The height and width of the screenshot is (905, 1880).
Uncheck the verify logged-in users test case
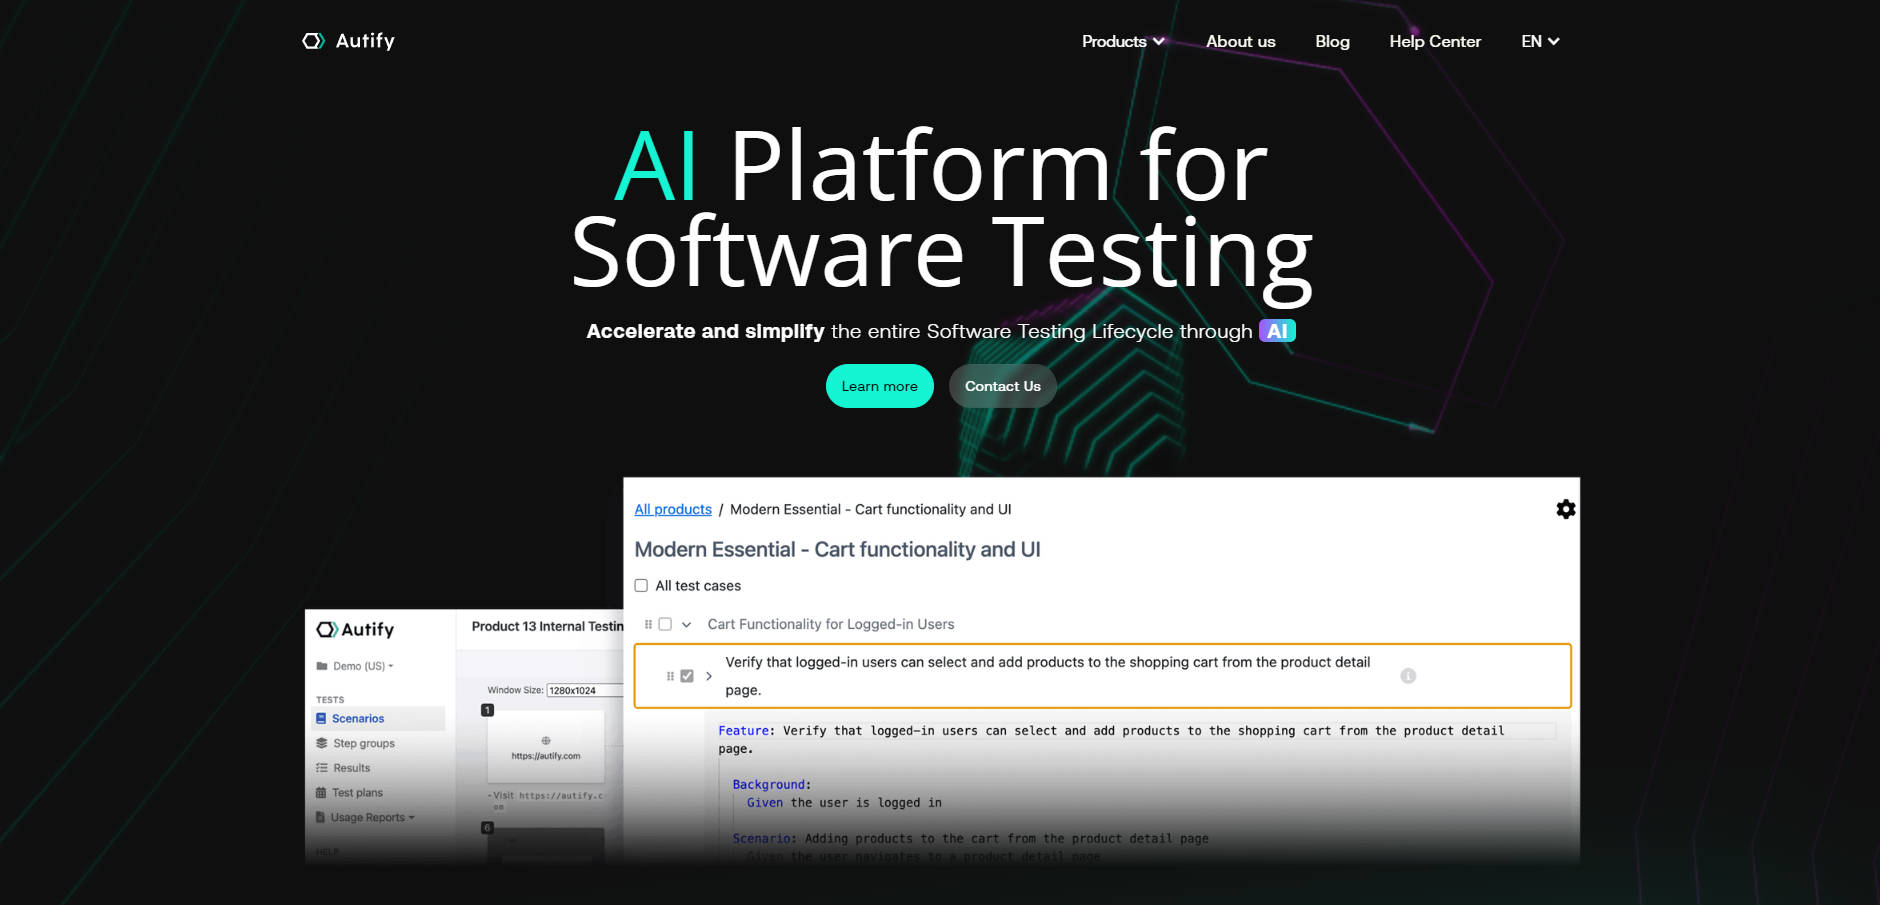[686, 675]
